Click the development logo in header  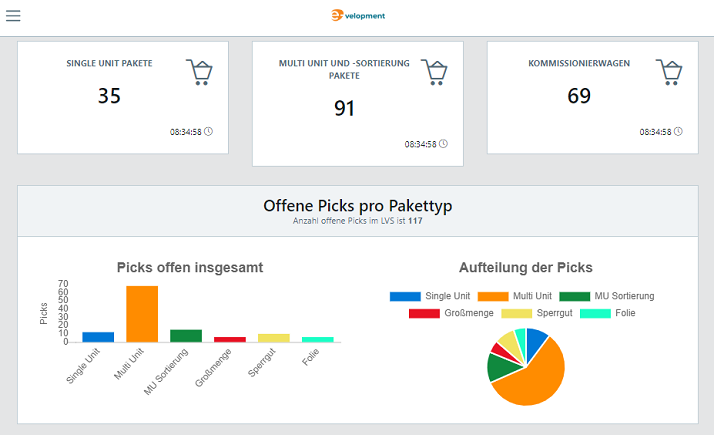click(x=357, y=15)
